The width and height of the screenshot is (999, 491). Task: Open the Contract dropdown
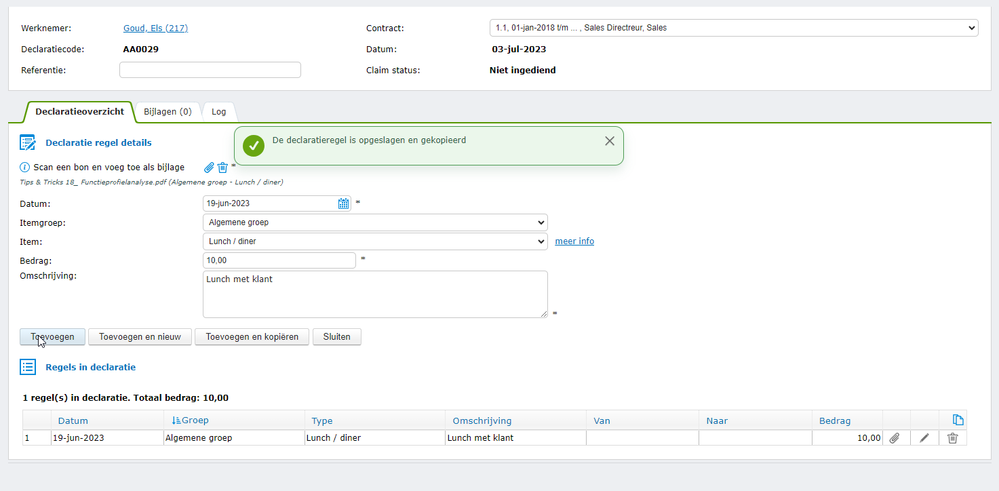tap(734, 28)
